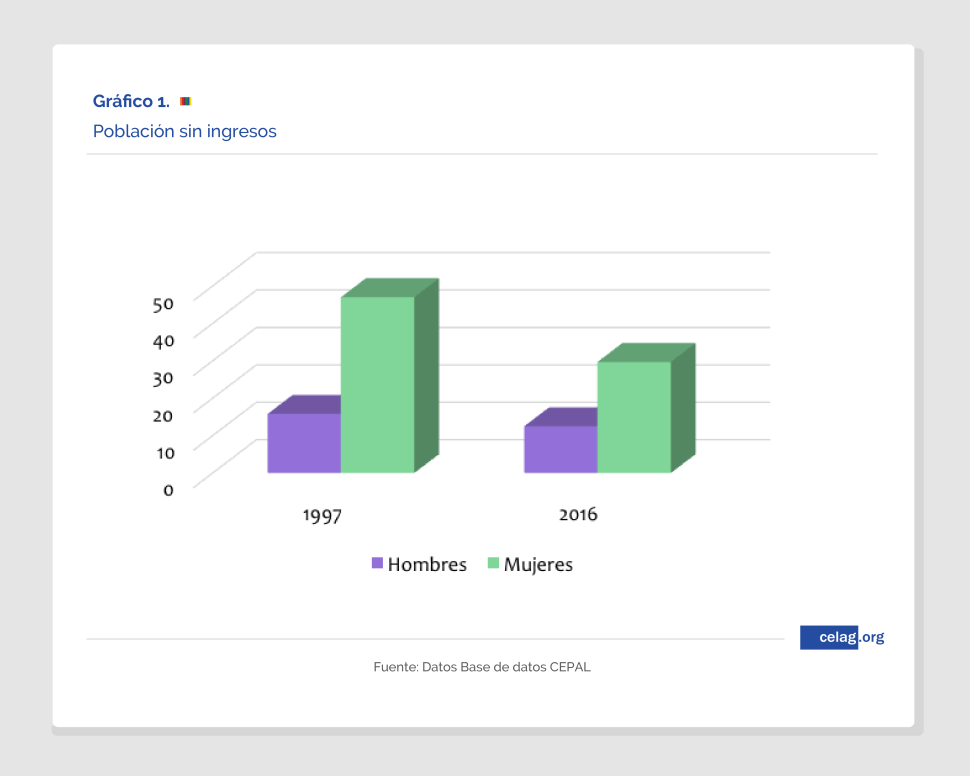This screenshot has width=970, height=776.
Task: Open the celag.org logo link
Action: (841, 637)
